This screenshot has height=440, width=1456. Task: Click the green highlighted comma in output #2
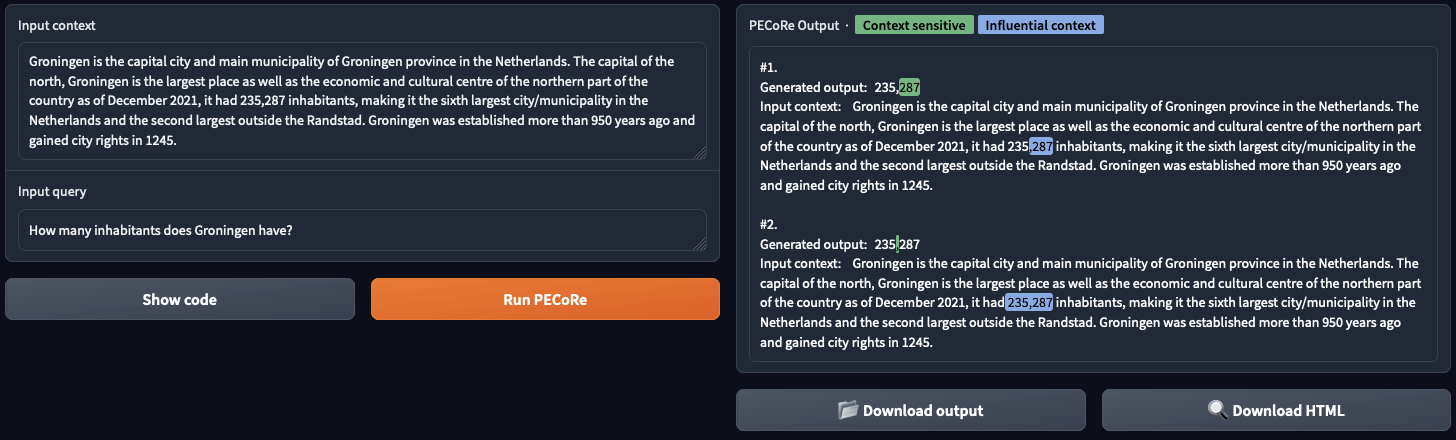[x=898, y=244]
